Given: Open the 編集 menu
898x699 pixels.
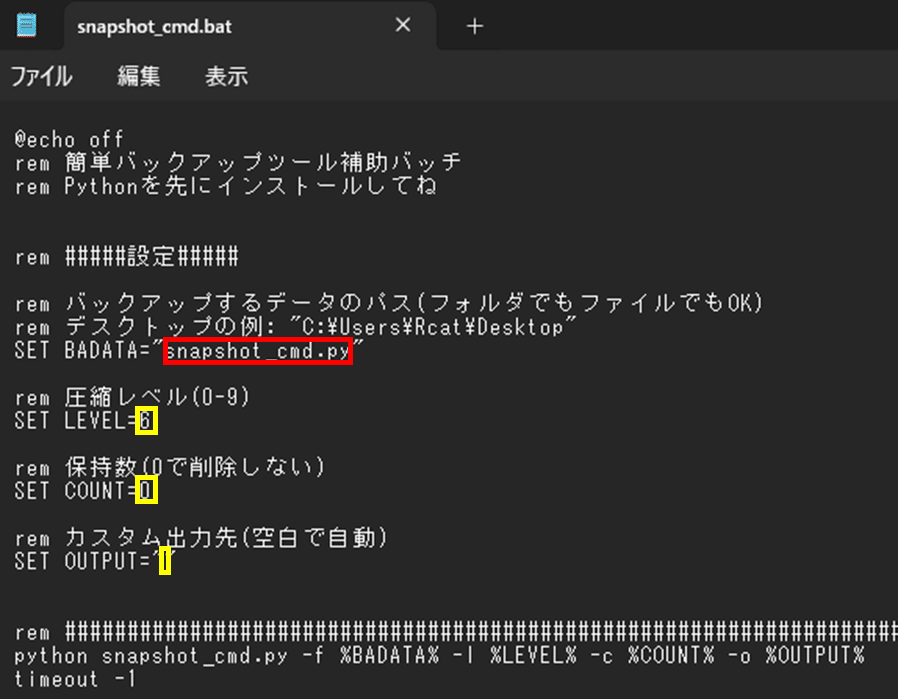Looking at the screenshot, I should [139, 76].
